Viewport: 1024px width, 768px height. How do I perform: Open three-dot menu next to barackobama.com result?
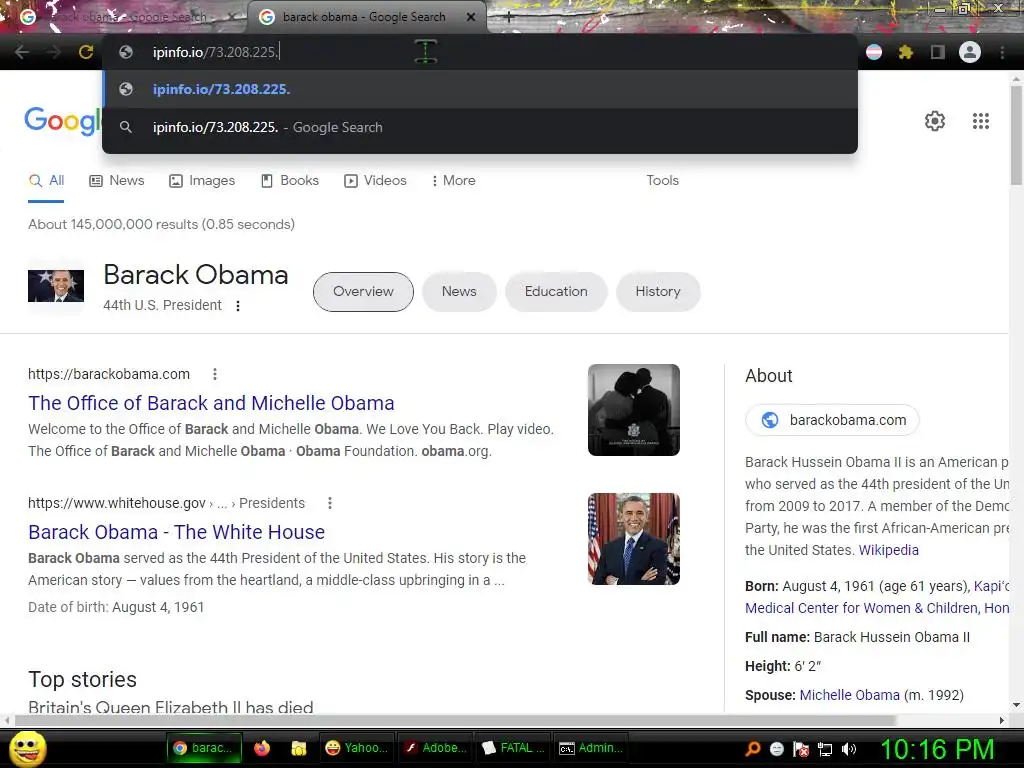point(215,374)
